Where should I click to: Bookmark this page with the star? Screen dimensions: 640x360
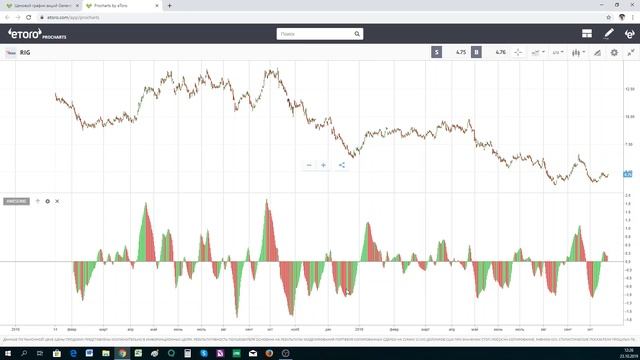pyautogui.click(x=609, y=18)
